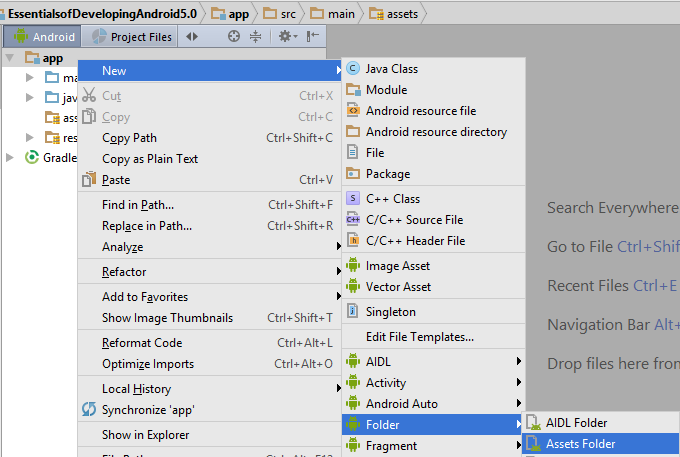Open the project panel gear settings
Viewport: 680px width, 457px height.
[288, 36]
